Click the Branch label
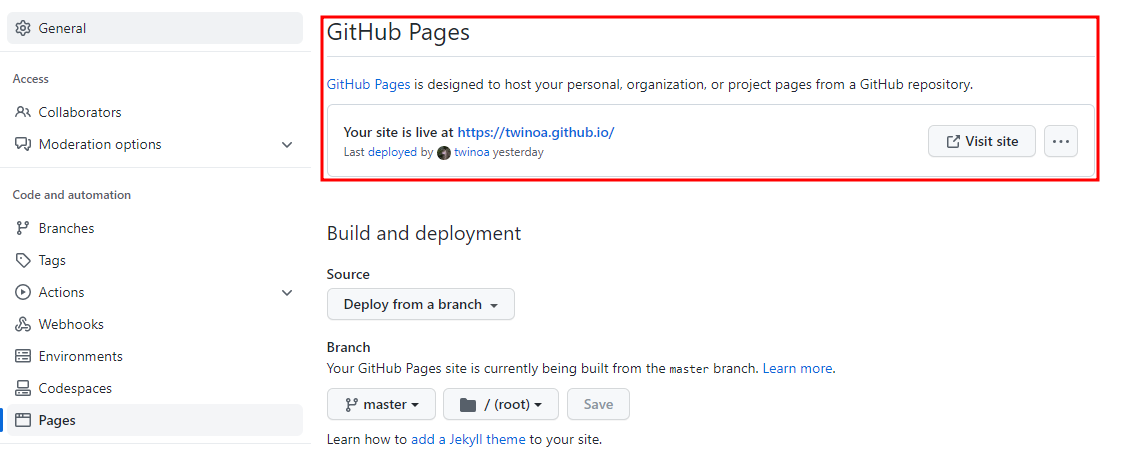 click(x=348, y=347)
